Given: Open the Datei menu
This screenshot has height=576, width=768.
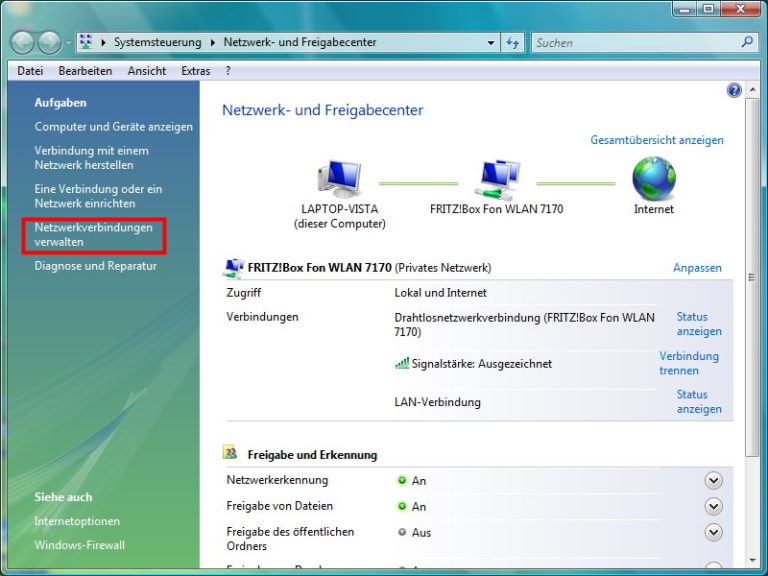Looking at the screenshot, I should point(30,71).
